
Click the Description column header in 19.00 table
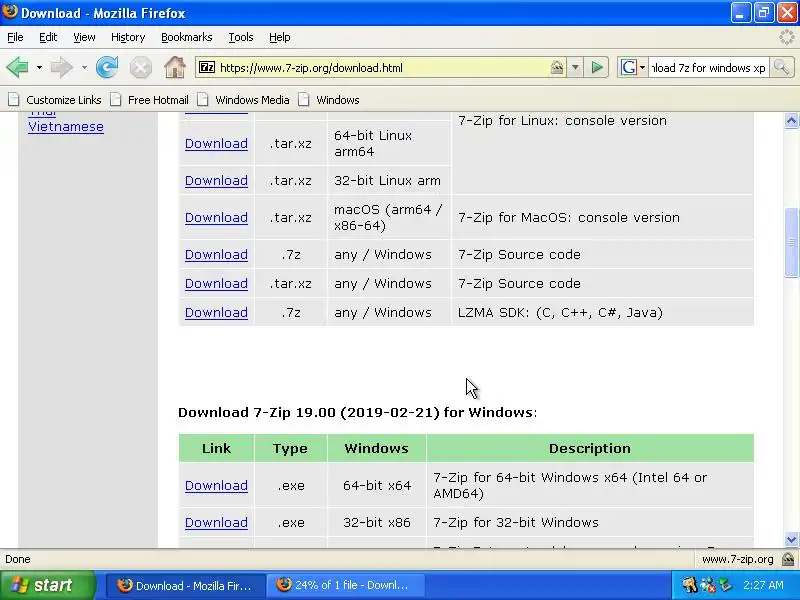coord(590,448)
